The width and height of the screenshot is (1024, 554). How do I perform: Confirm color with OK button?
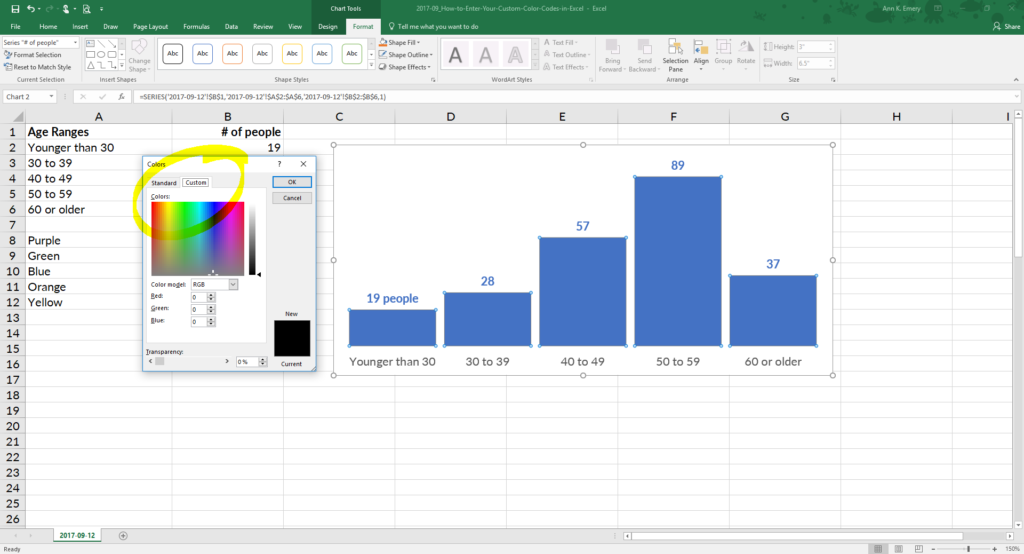(292, 182)
